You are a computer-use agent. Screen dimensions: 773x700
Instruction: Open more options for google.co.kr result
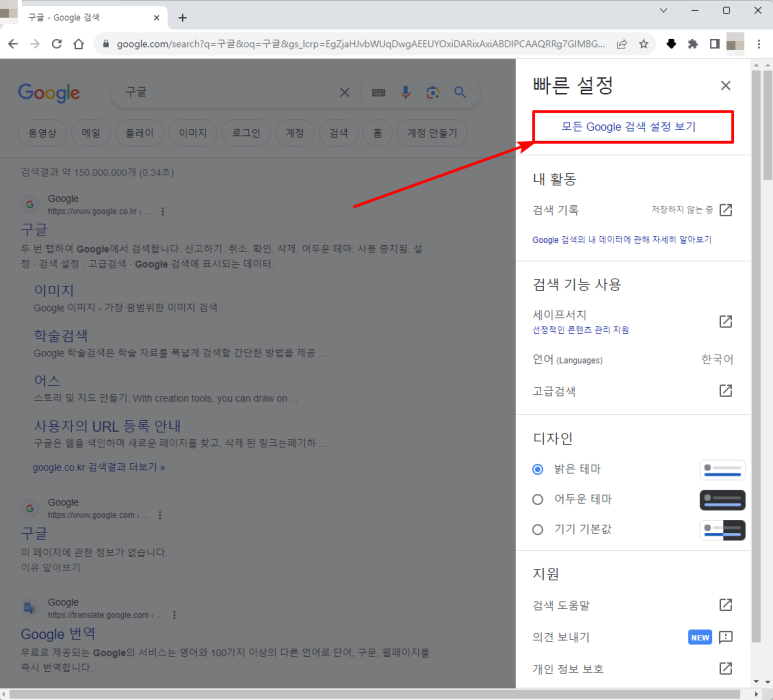[x=163, y=211]
